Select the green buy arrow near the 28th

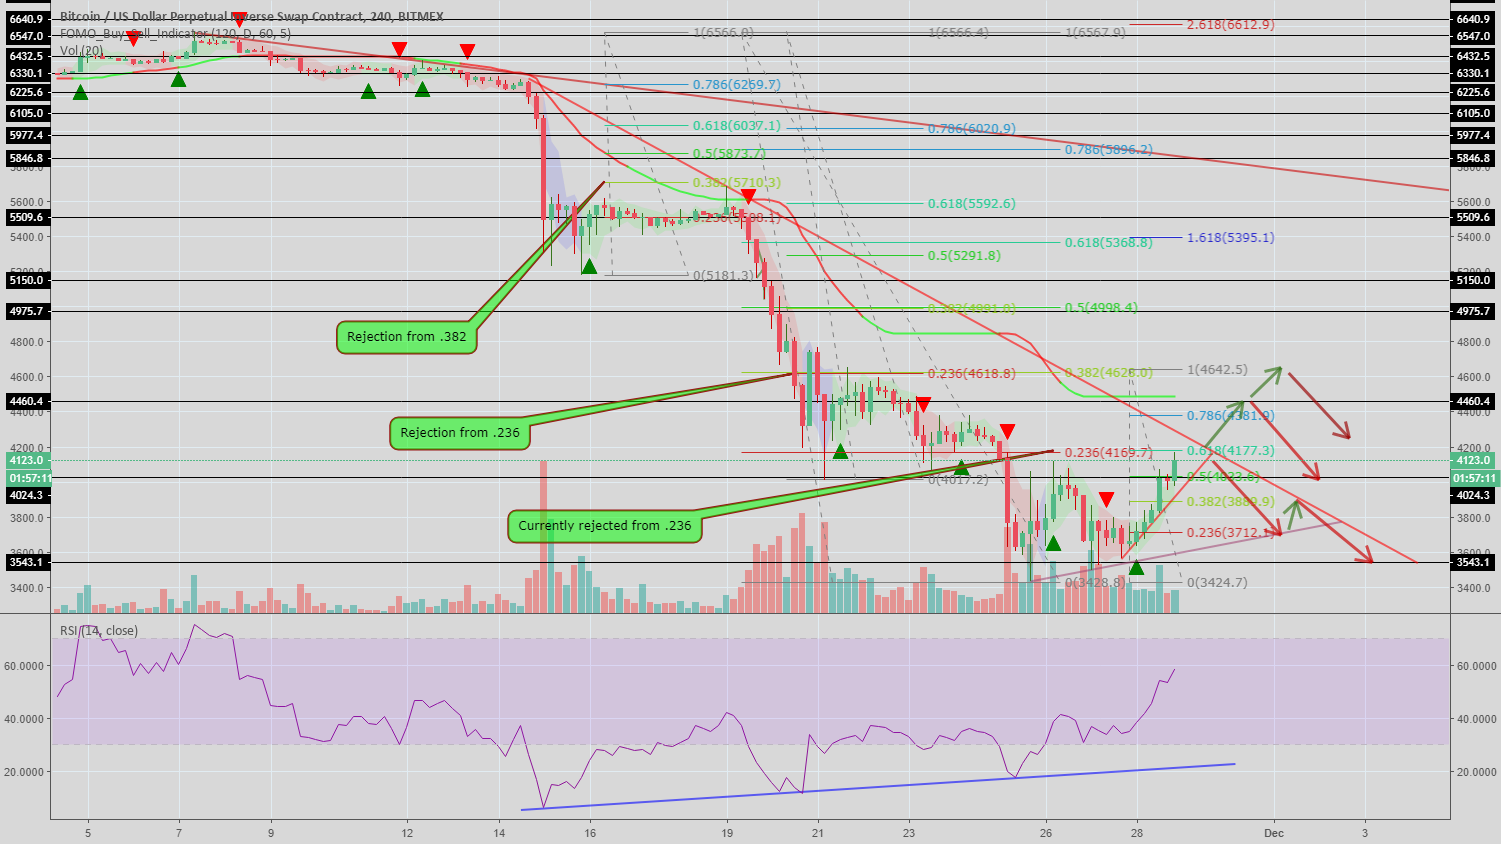click(1136, 568)
